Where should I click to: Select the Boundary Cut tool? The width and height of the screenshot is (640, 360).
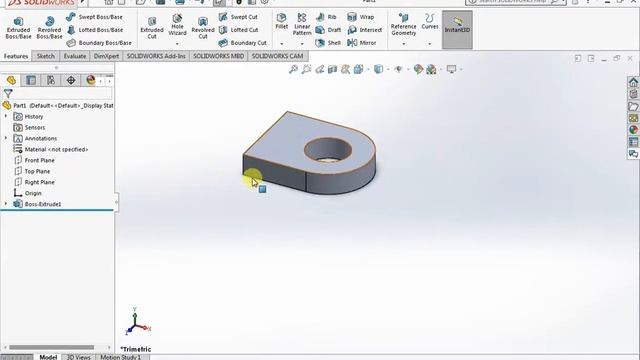click(242, 42)
